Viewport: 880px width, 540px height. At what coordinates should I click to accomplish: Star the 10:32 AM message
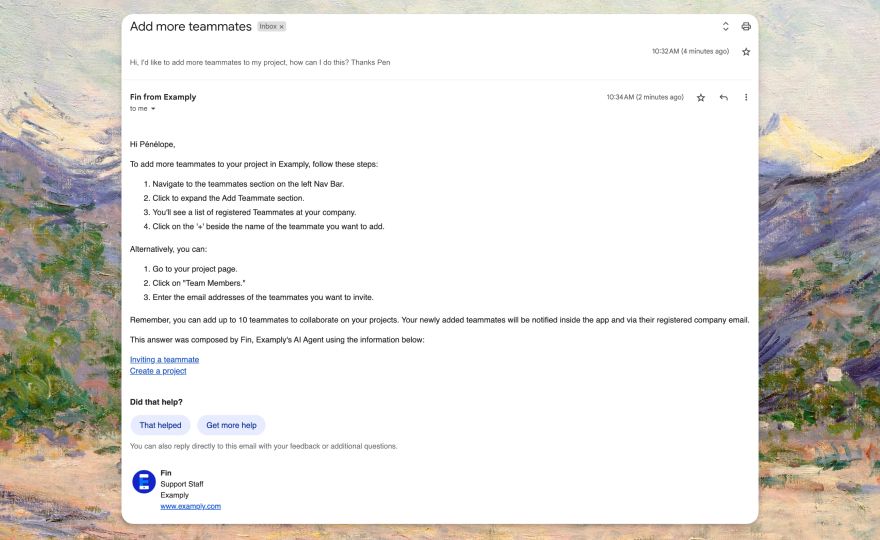746,51
